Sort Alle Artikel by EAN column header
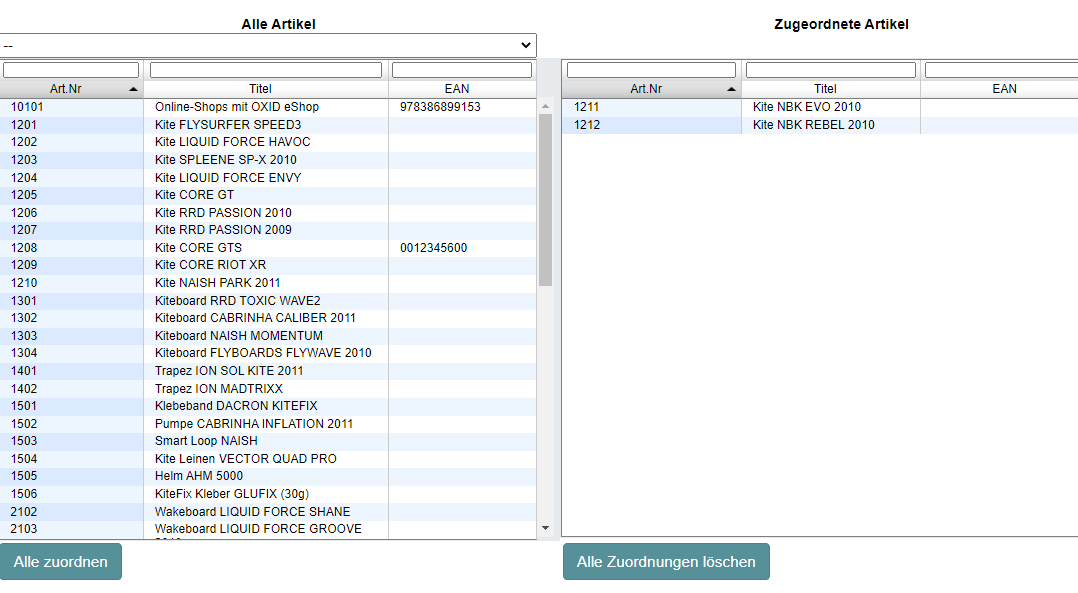This screenshot has height=593, width=1078. coord(462,89)
